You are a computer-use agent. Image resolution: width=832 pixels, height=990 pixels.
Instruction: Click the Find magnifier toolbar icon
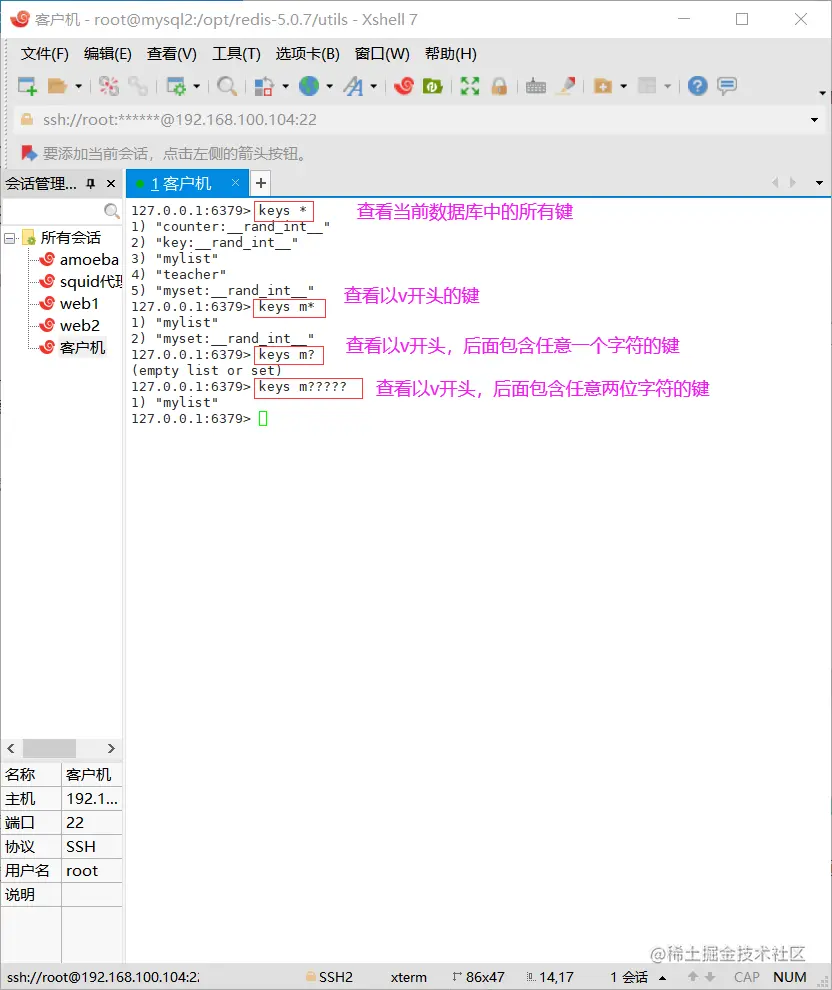pyautogui.click(x=227, y=86)
